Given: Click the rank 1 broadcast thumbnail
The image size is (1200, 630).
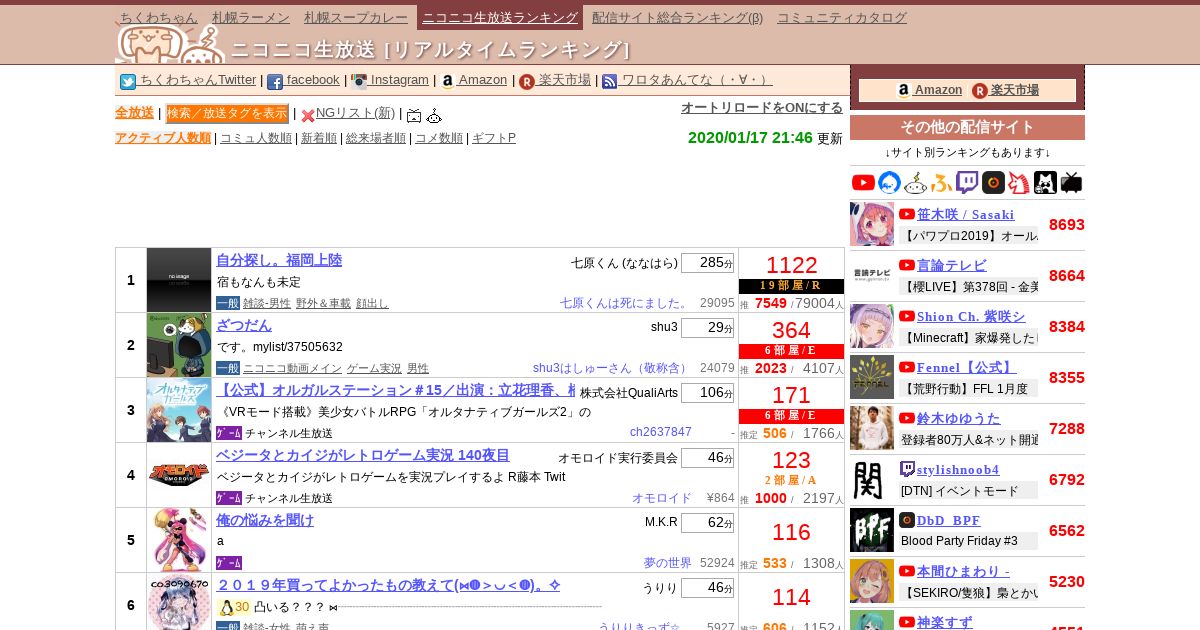Looking at the screenshot, I should point(179,280).
